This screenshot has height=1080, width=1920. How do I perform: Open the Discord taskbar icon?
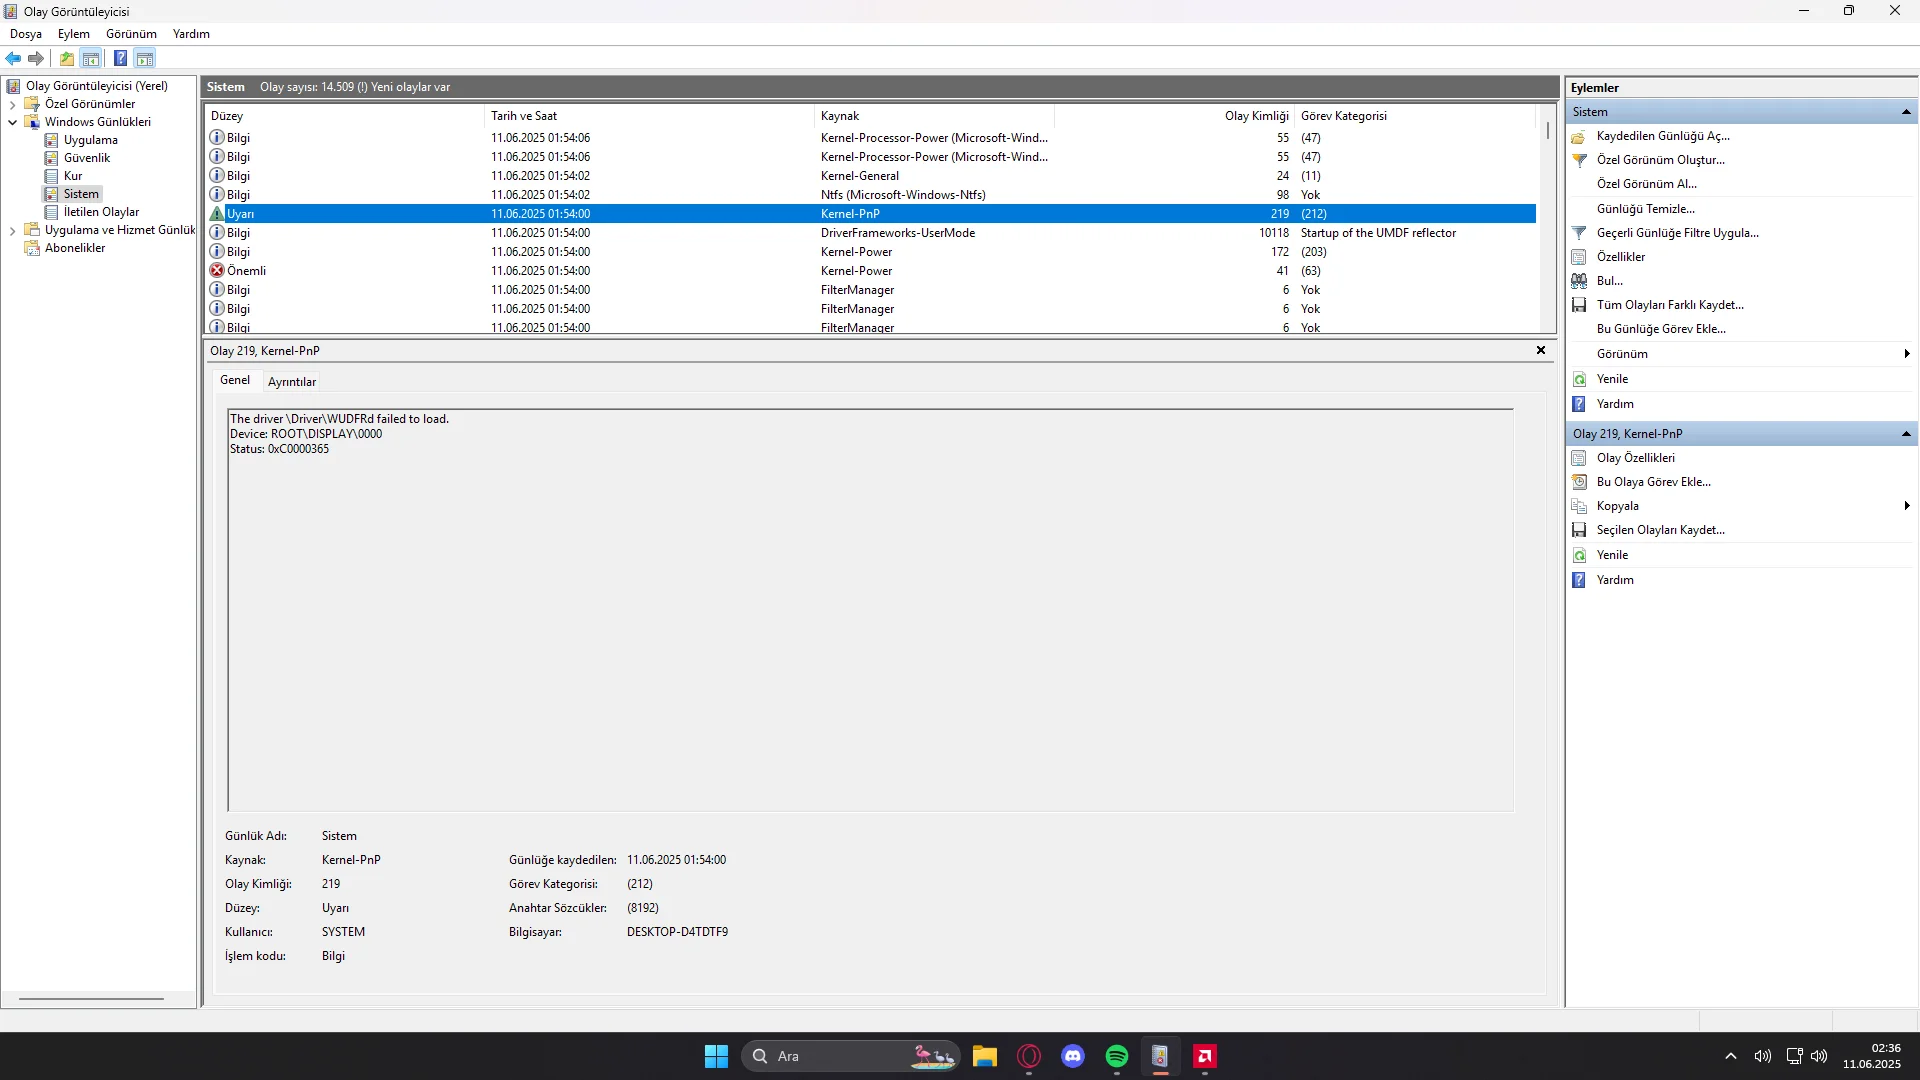point(1073,1056)
